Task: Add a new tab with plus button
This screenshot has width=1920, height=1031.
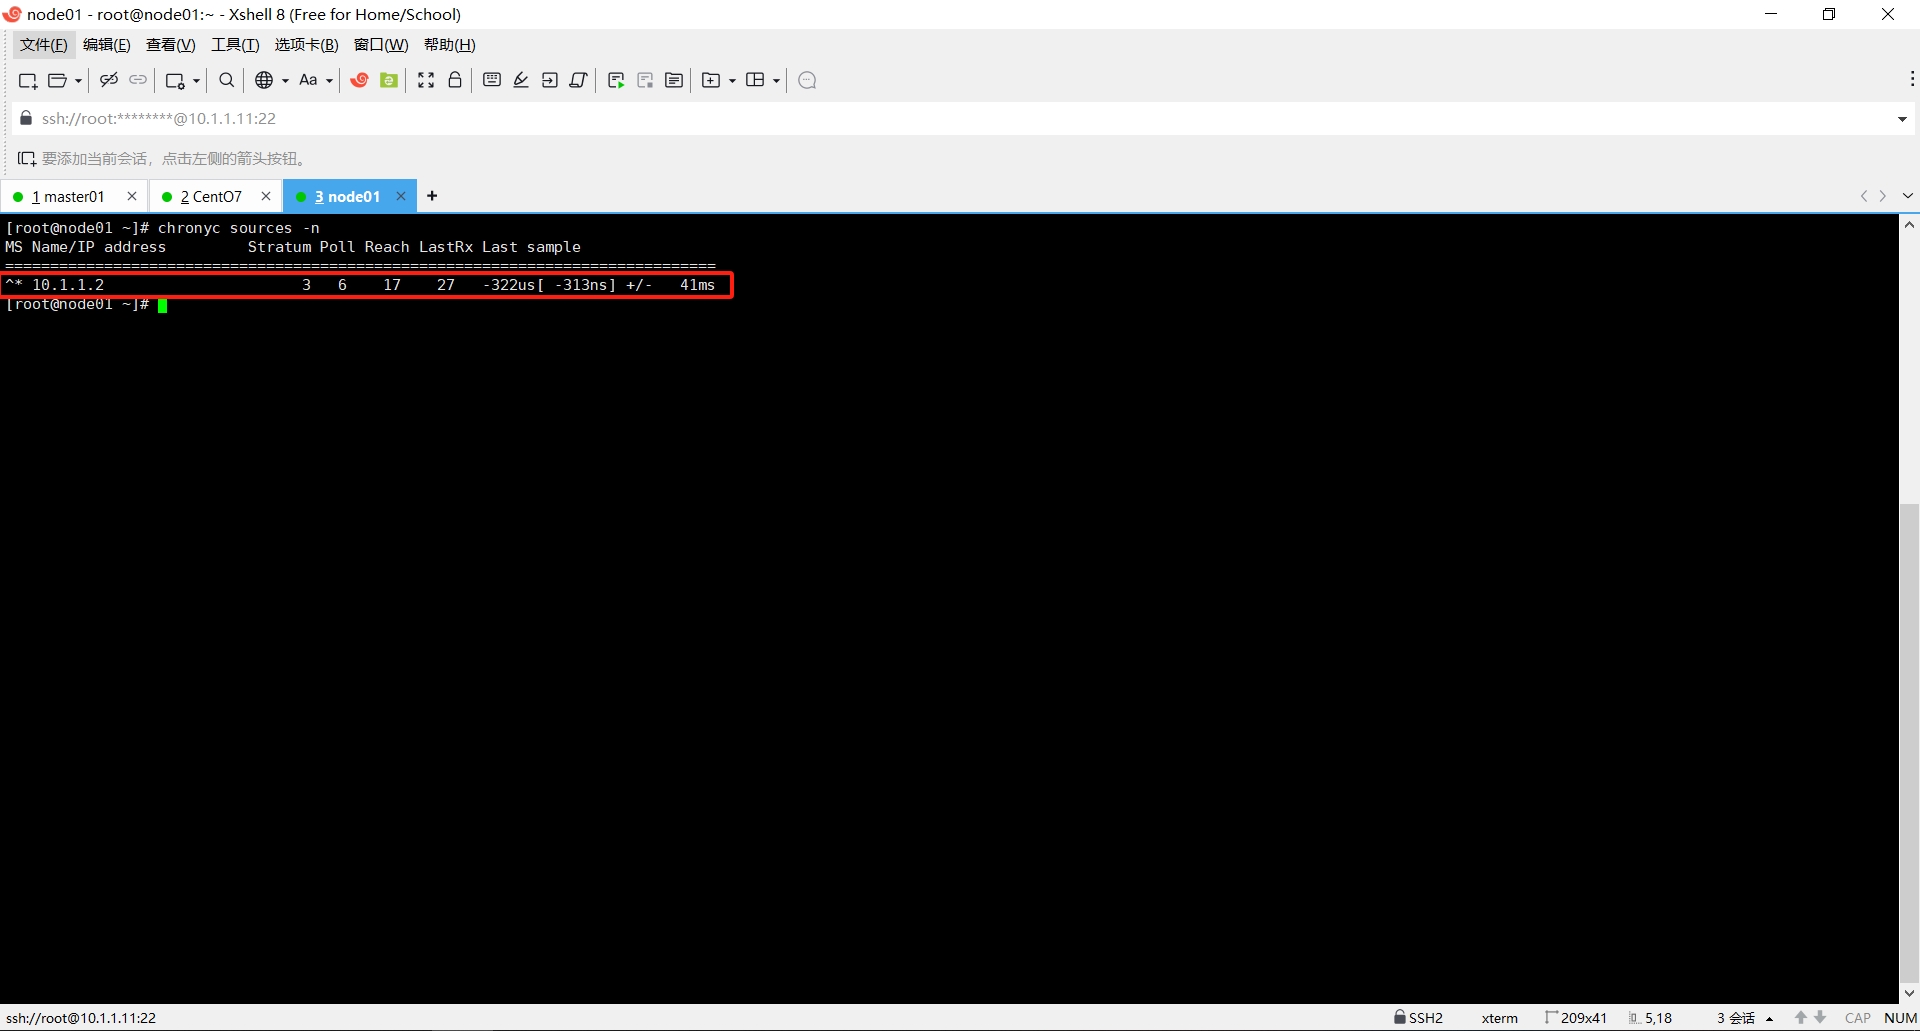Action: click(x=432, y=196)
